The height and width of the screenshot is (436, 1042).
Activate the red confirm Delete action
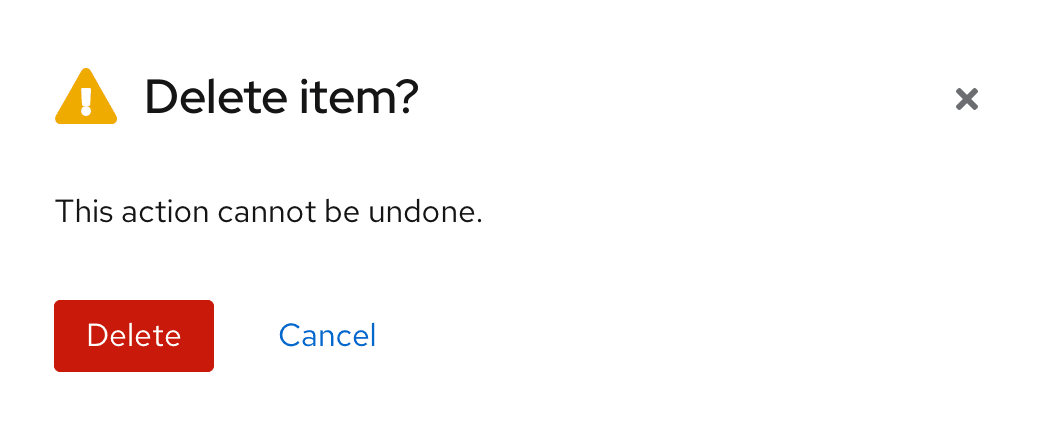coord(134,336)
